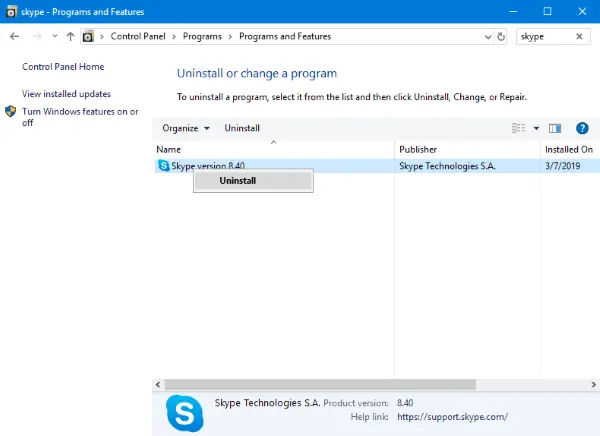Click Uninstall in the toolbar
600x436 pixels.
coord(242,128)
